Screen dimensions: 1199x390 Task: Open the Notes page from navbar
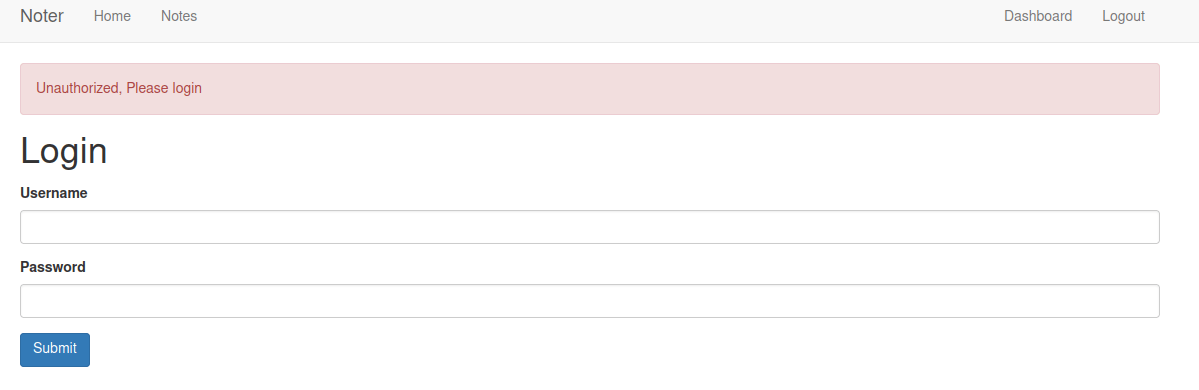point(179,16)
